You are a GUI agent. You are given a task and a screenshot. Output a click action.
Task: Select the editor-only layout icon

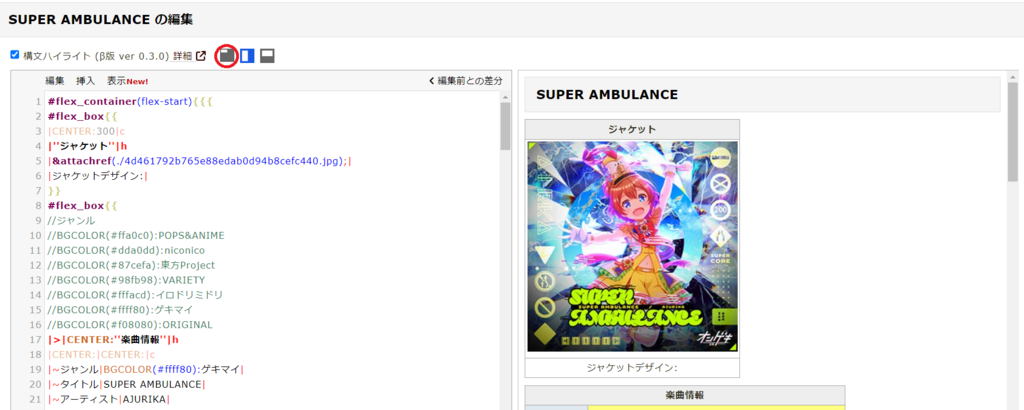[x=226, y=56]
